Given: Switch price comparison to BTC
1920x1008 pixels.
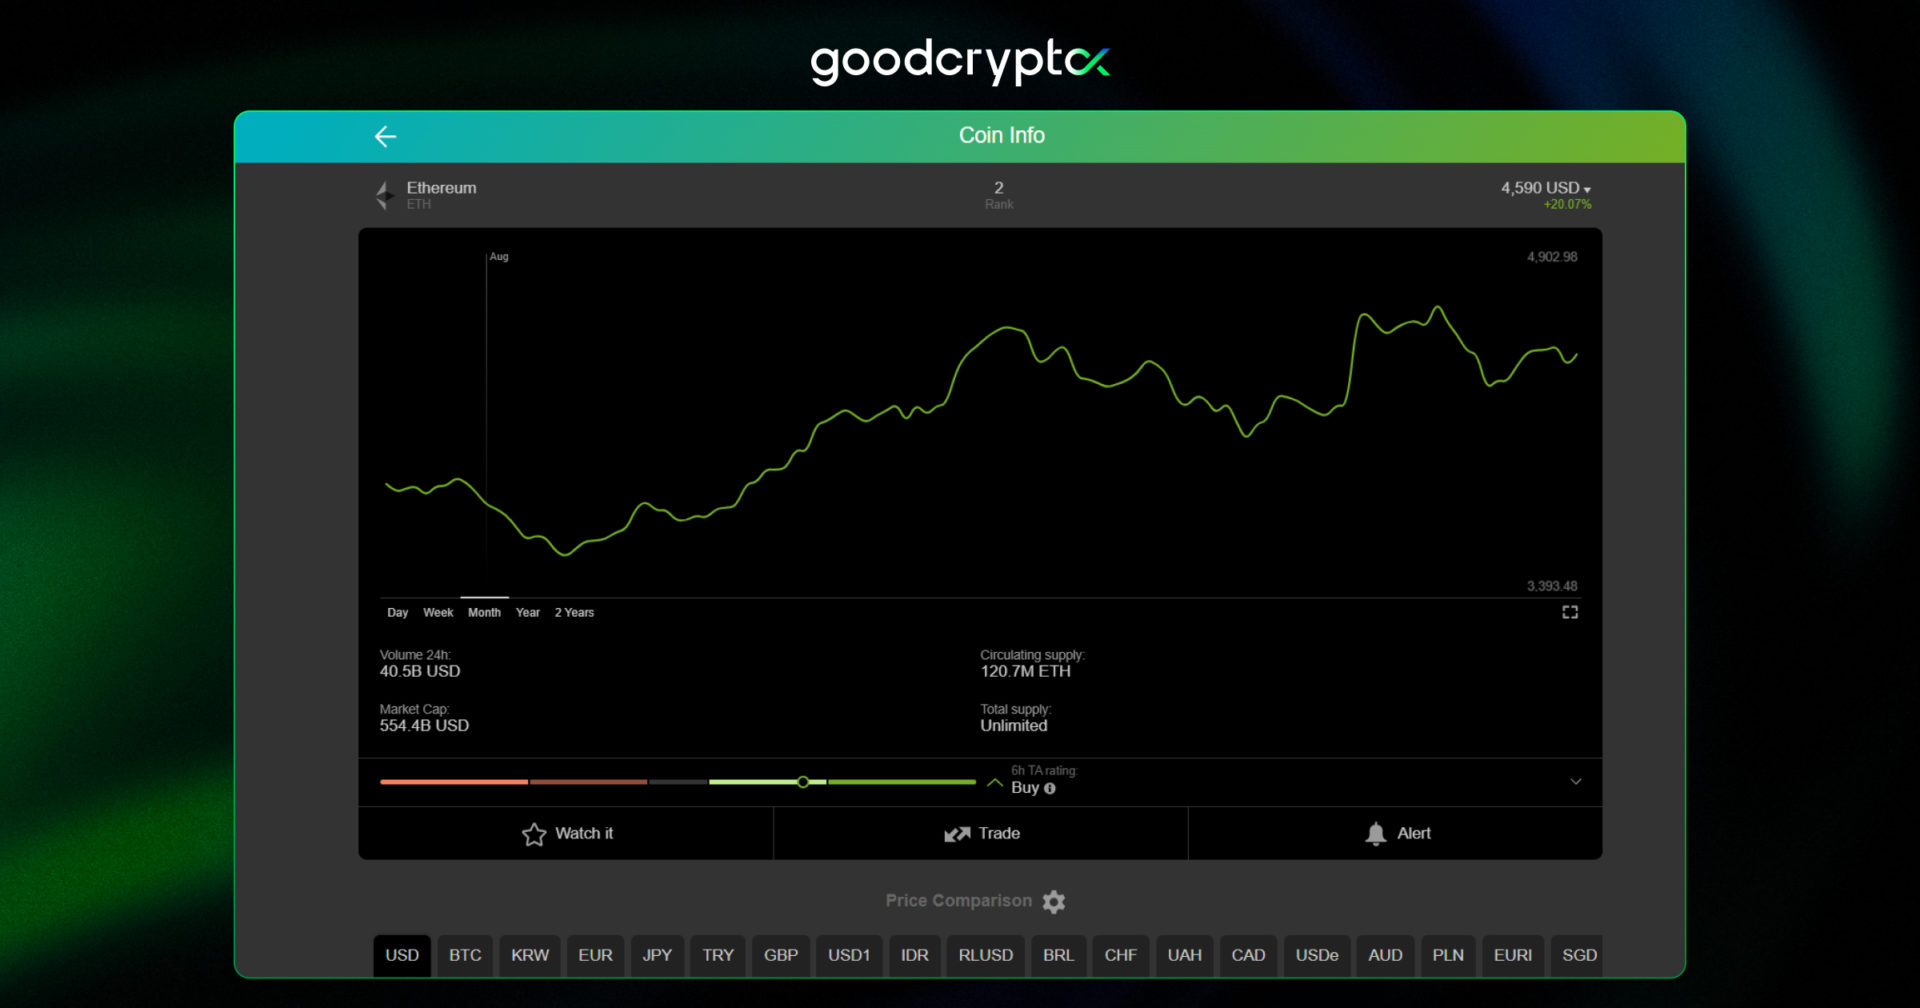Looking at the screenshot, I should coord(465,955).
